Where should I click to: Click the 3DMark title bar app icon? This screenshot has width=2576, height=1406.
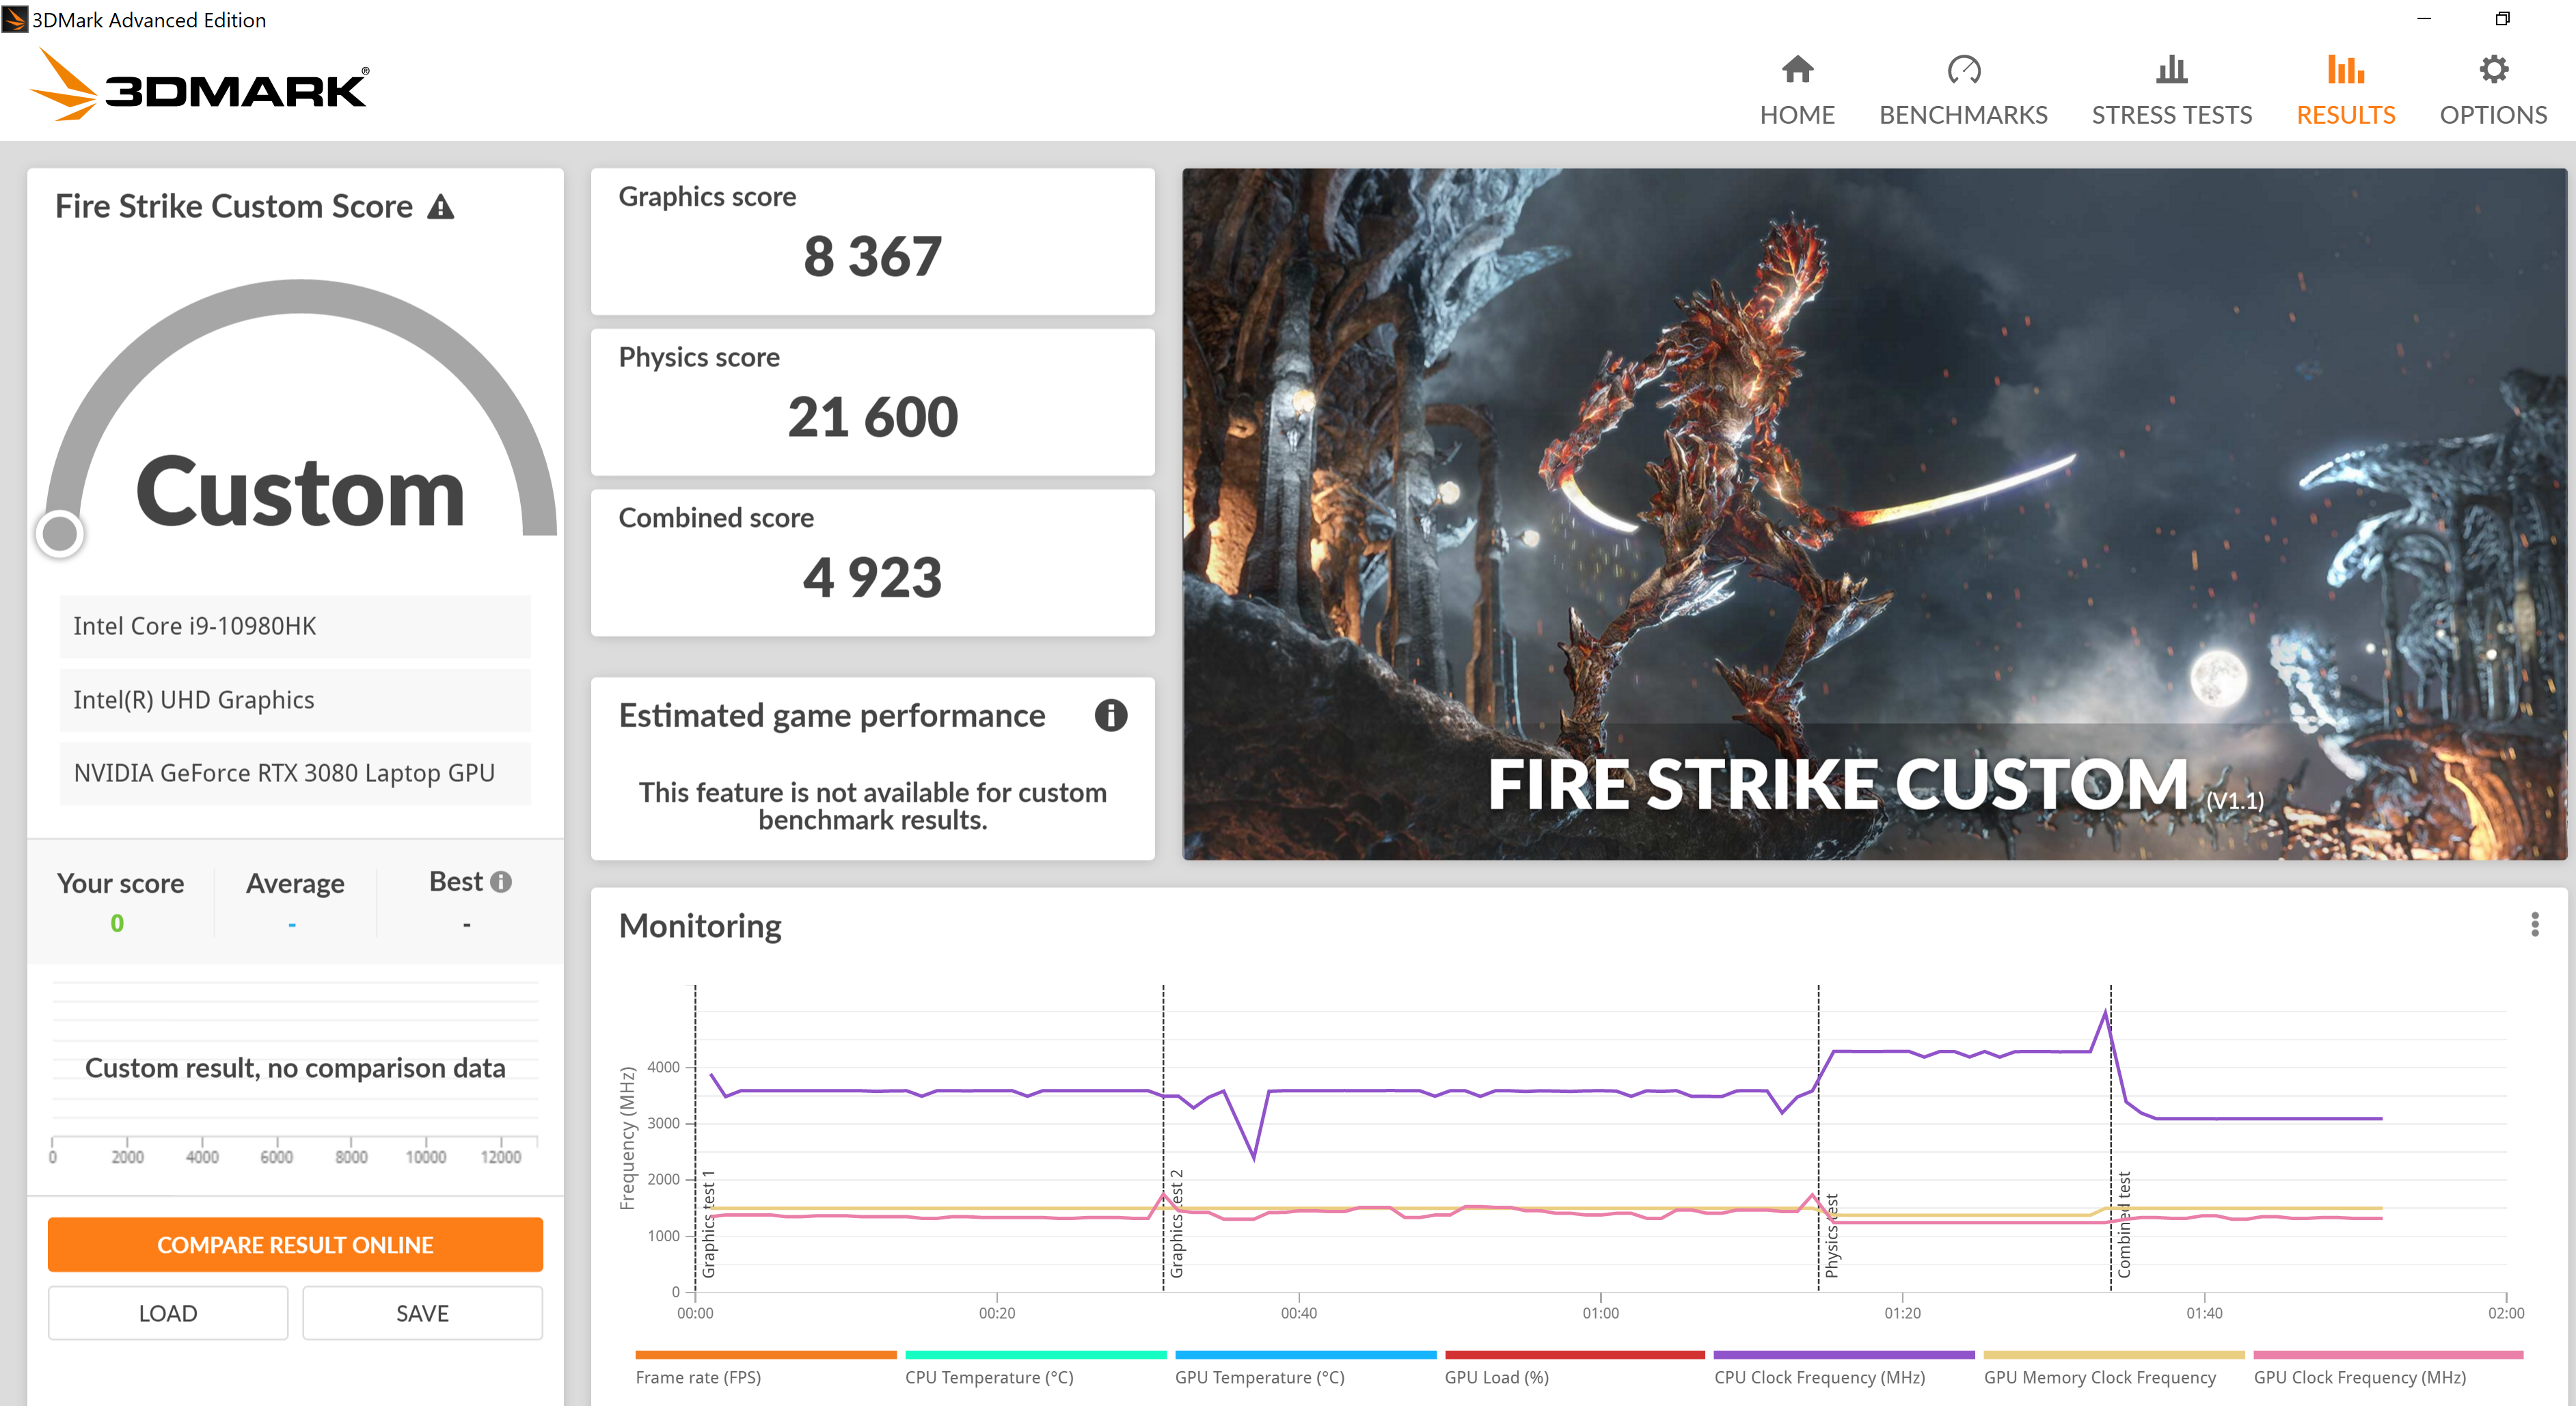pyautogui.click(x=14, y=19)
